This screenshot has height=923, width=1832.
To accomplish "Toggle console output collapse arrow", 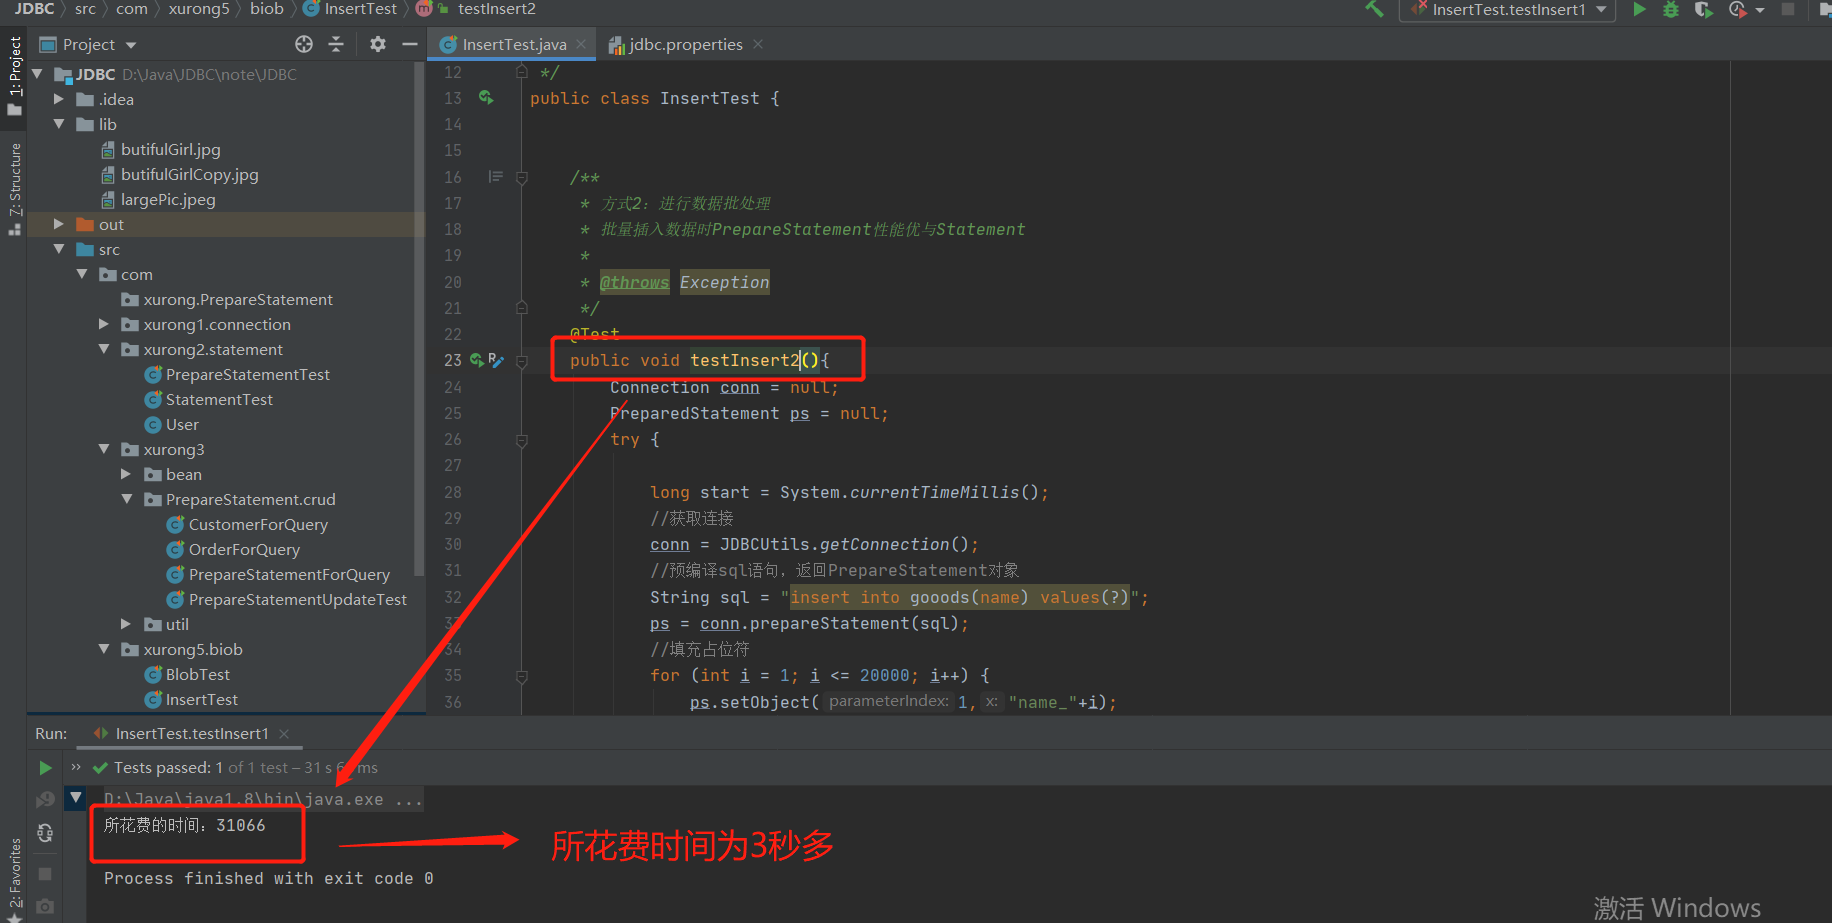I will pos(75,798).
